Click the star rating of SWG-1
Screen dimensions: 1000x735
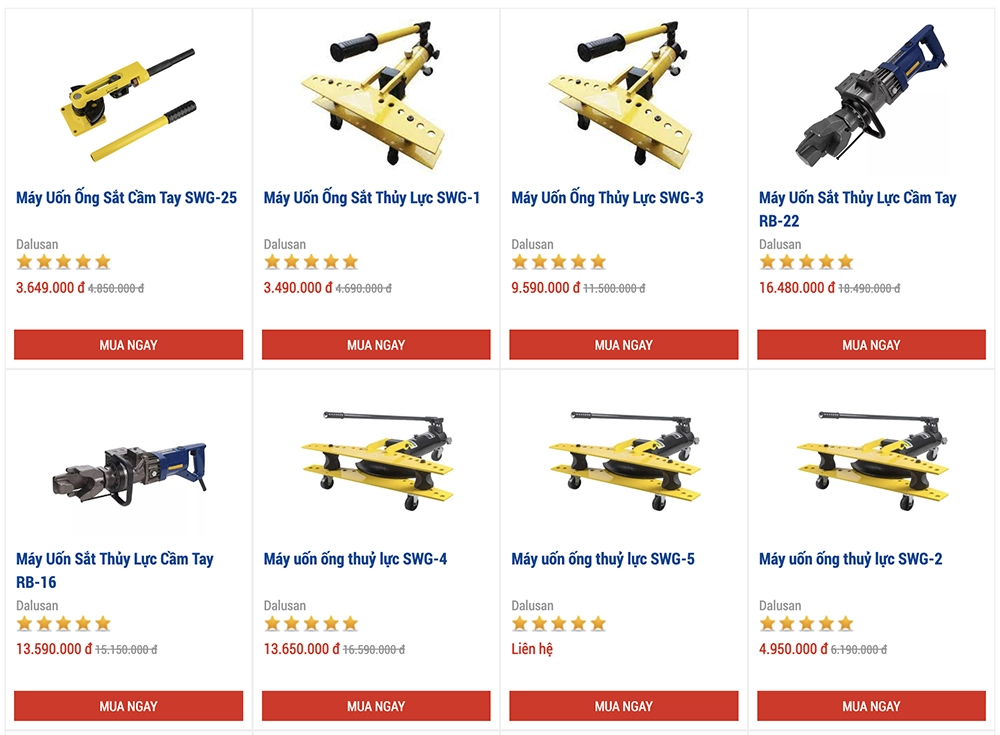(311, 262)
